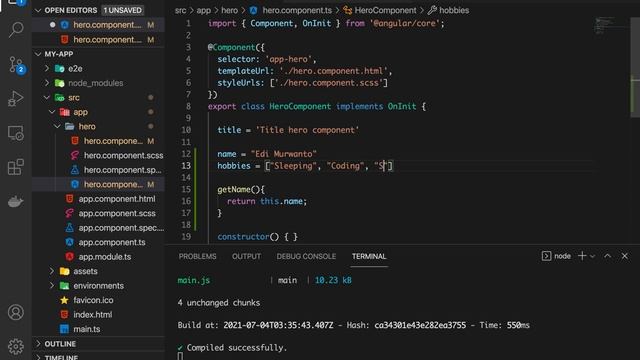Open the Search view in activity bar
The height and width of the screenshot is (360, 640).
click(16, 30)
